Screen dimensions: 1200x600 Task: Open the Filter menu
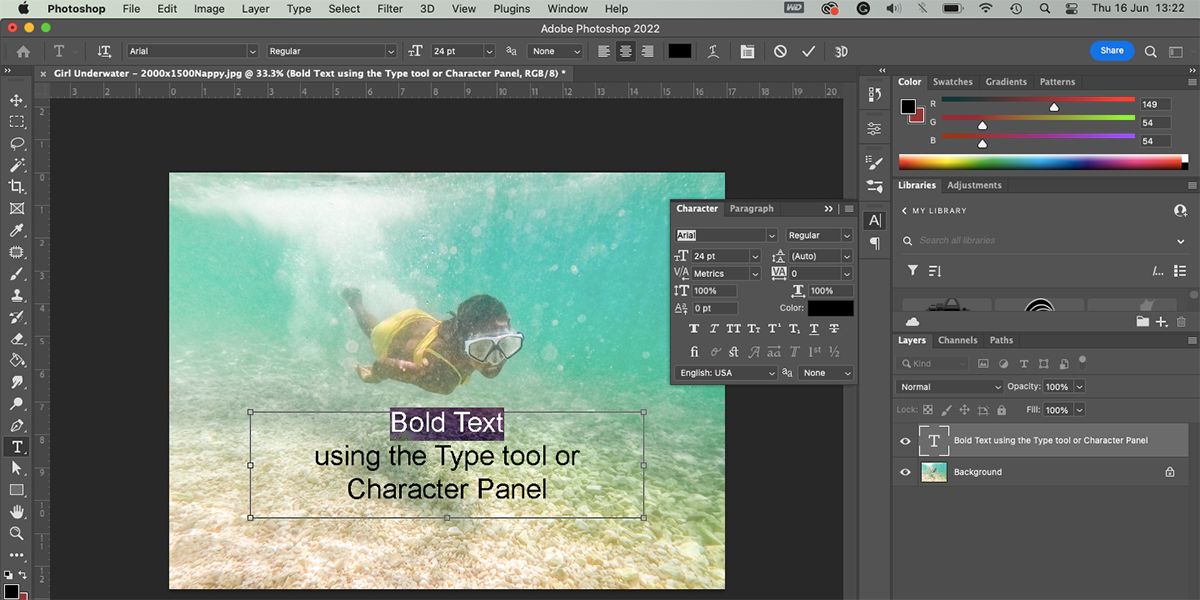pos(389,8)
